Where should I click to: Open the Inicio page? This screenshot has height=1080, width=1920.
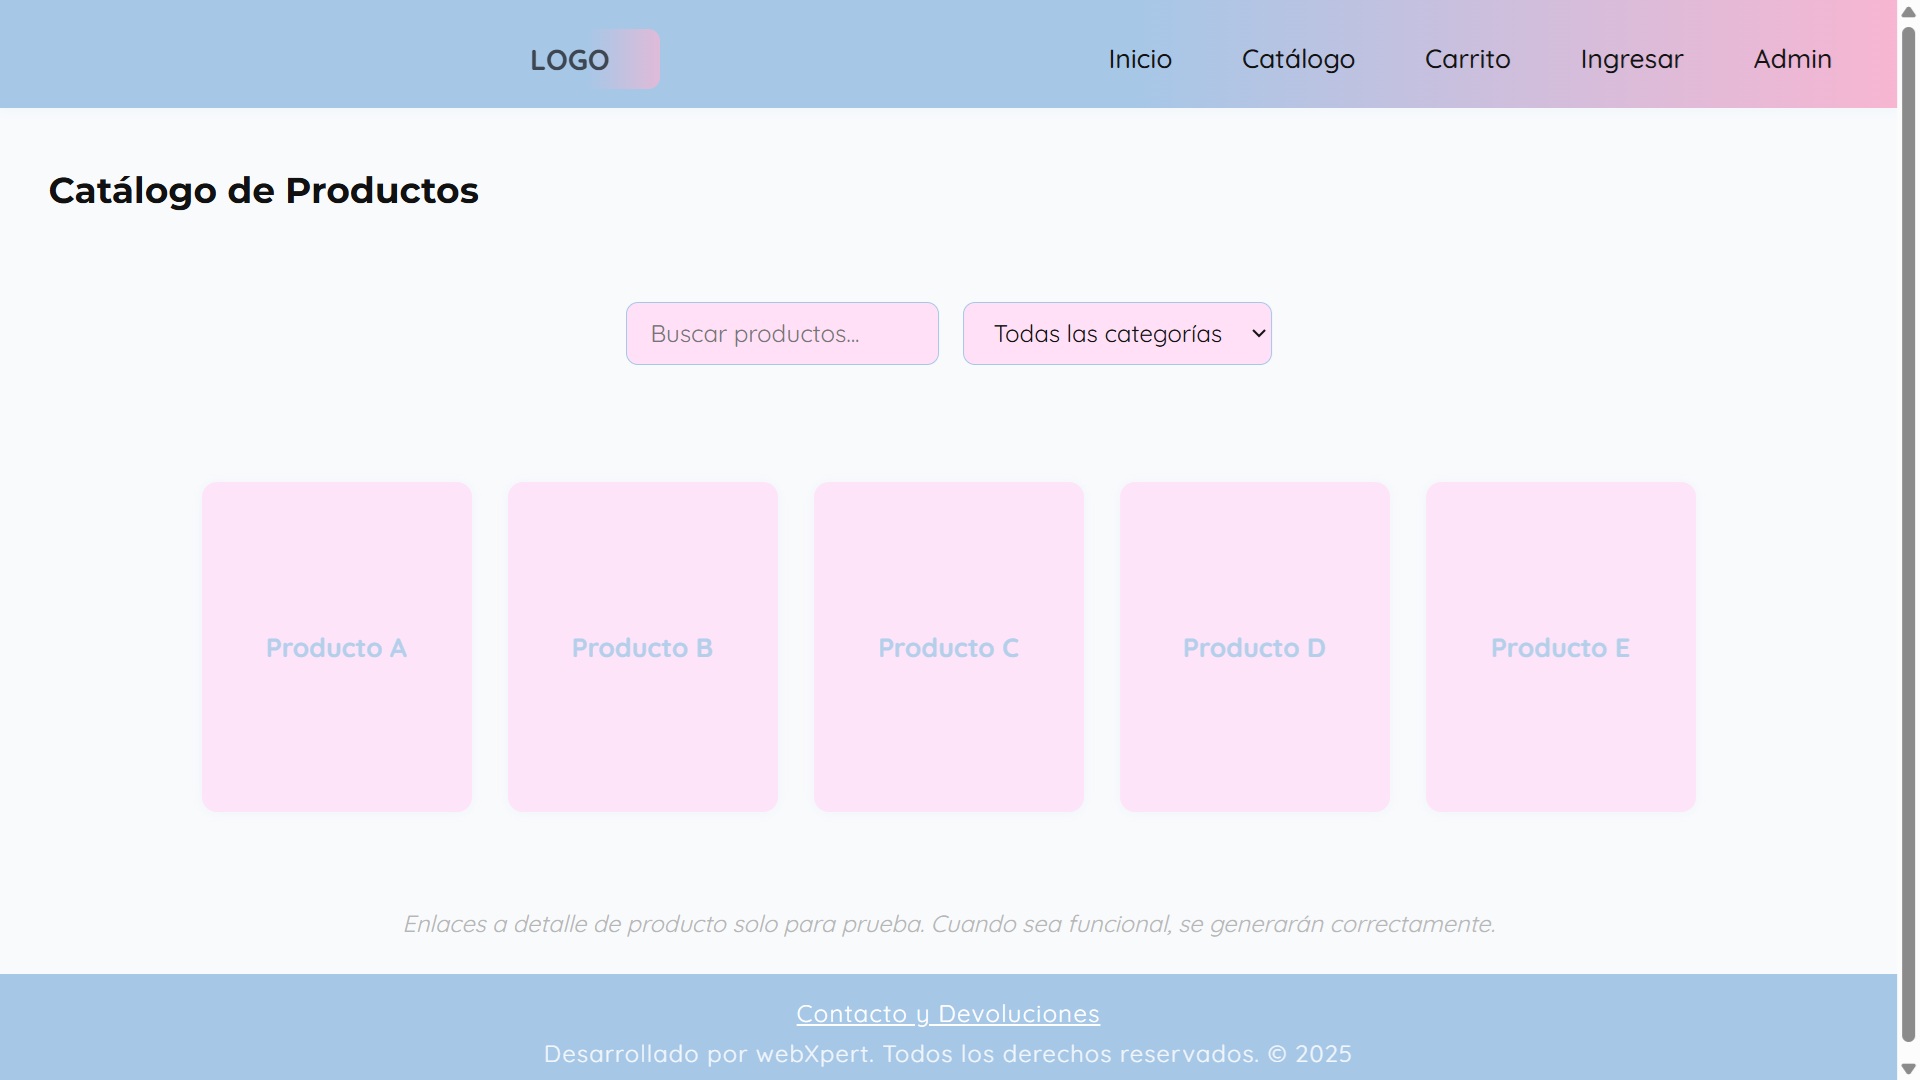tap(1140, 59)
